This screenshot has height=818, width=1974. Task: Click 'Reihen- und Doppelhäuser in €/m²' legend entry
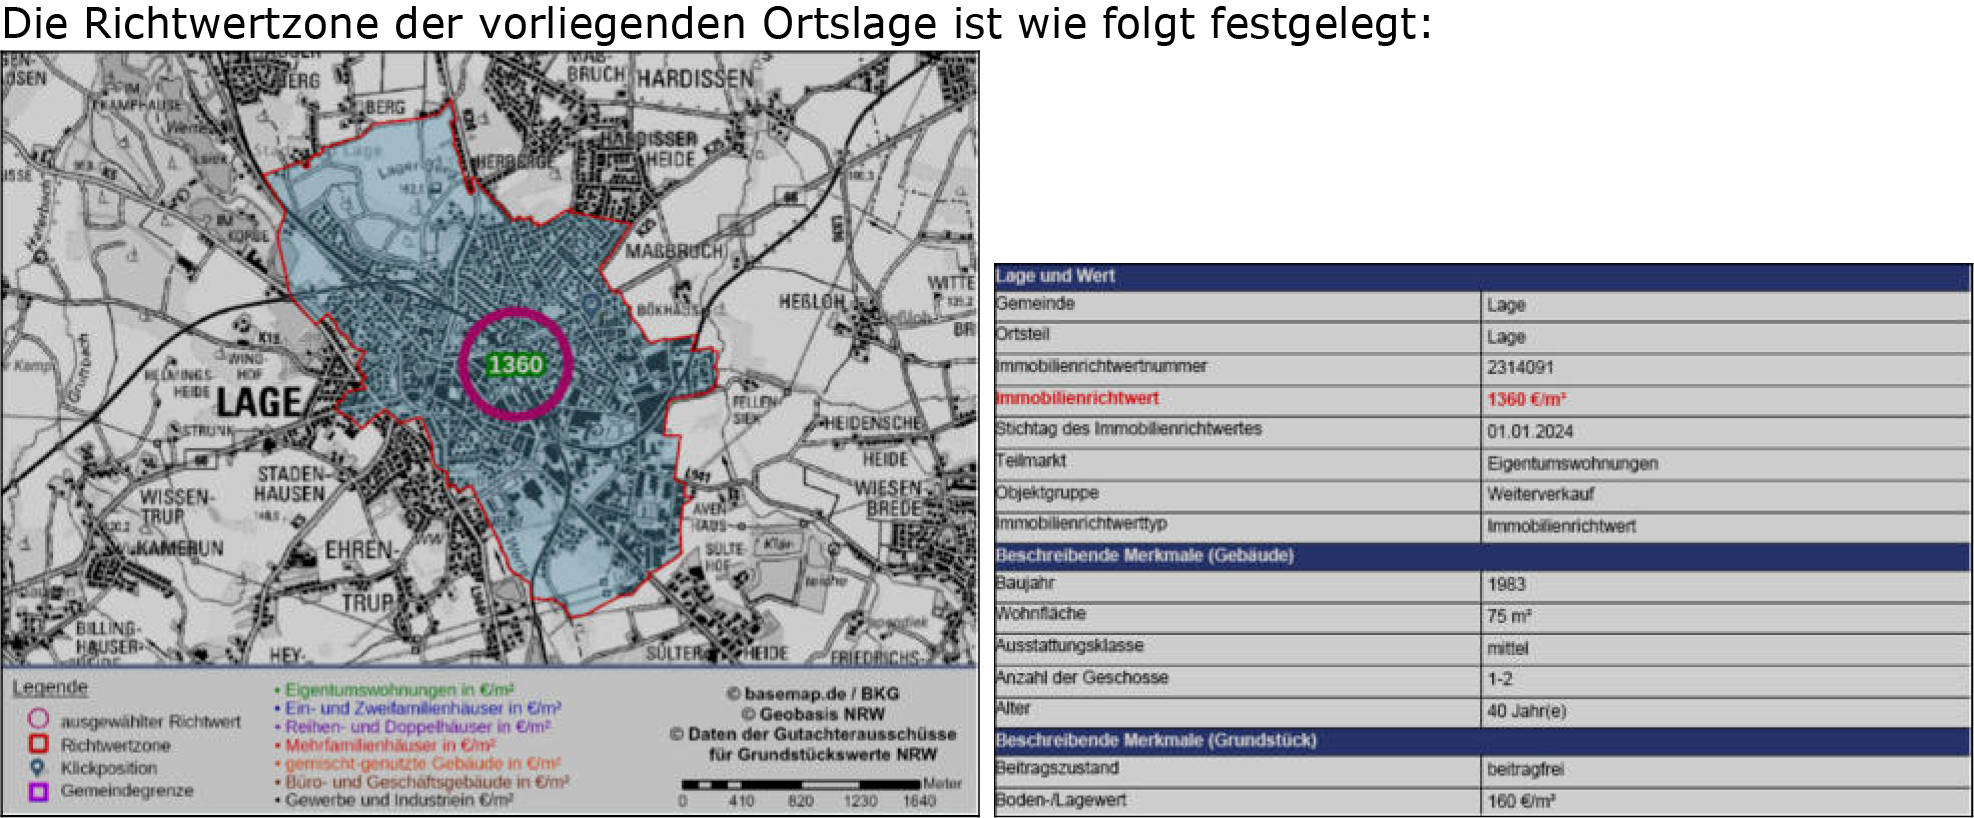[x=416, y=727]
